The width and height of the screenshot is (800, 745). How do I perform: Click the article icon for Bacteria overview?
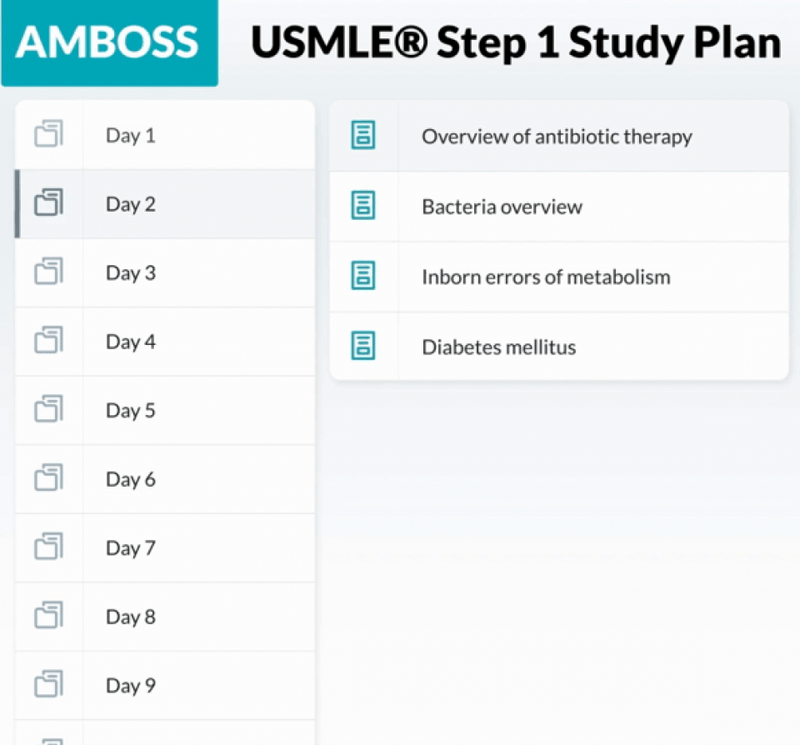coord(365,207)
